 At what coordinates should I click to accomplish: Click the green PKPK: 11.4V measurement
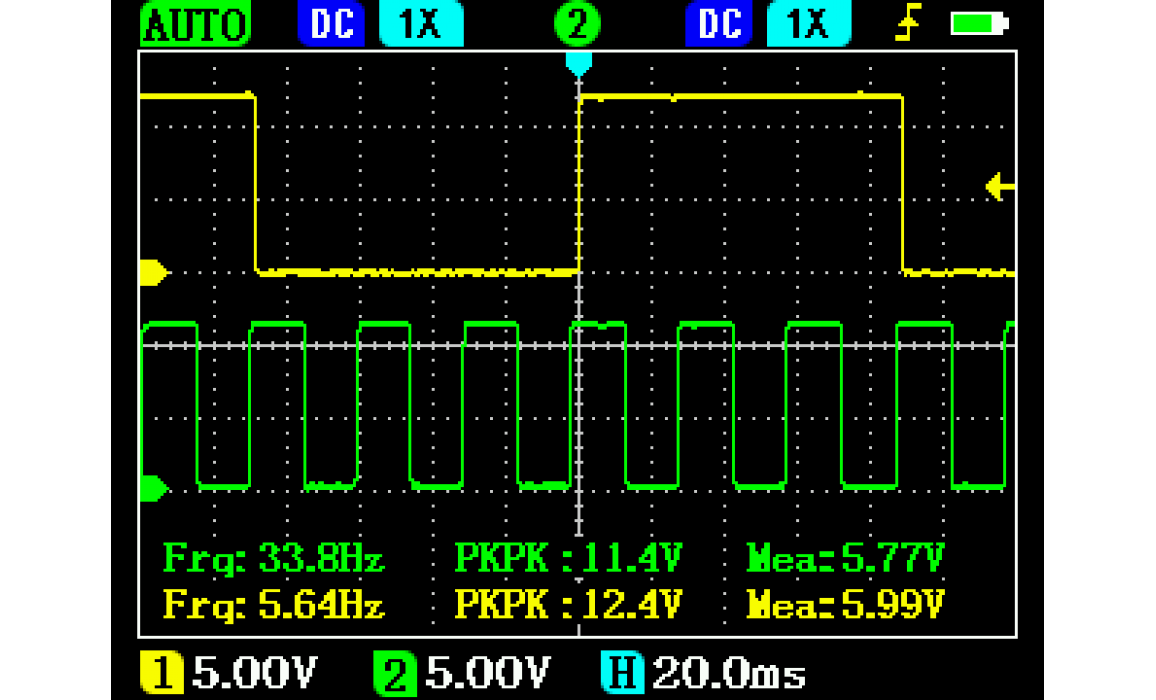pyautogui.click(x=568, y=558)
